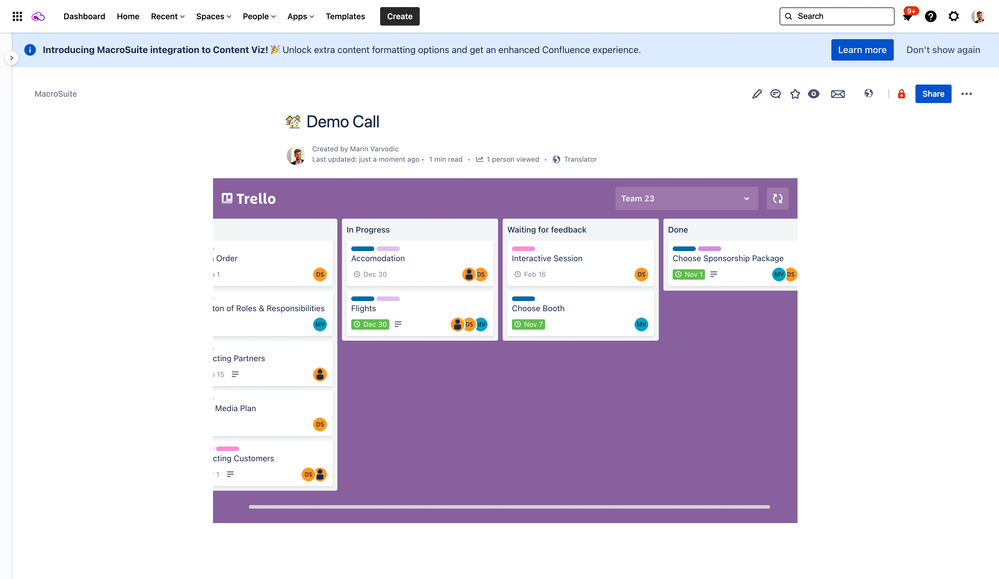The width and height of the screenshot is (999, 579).
Task: Open the Interactive Session card
Action: coord(580,264)
